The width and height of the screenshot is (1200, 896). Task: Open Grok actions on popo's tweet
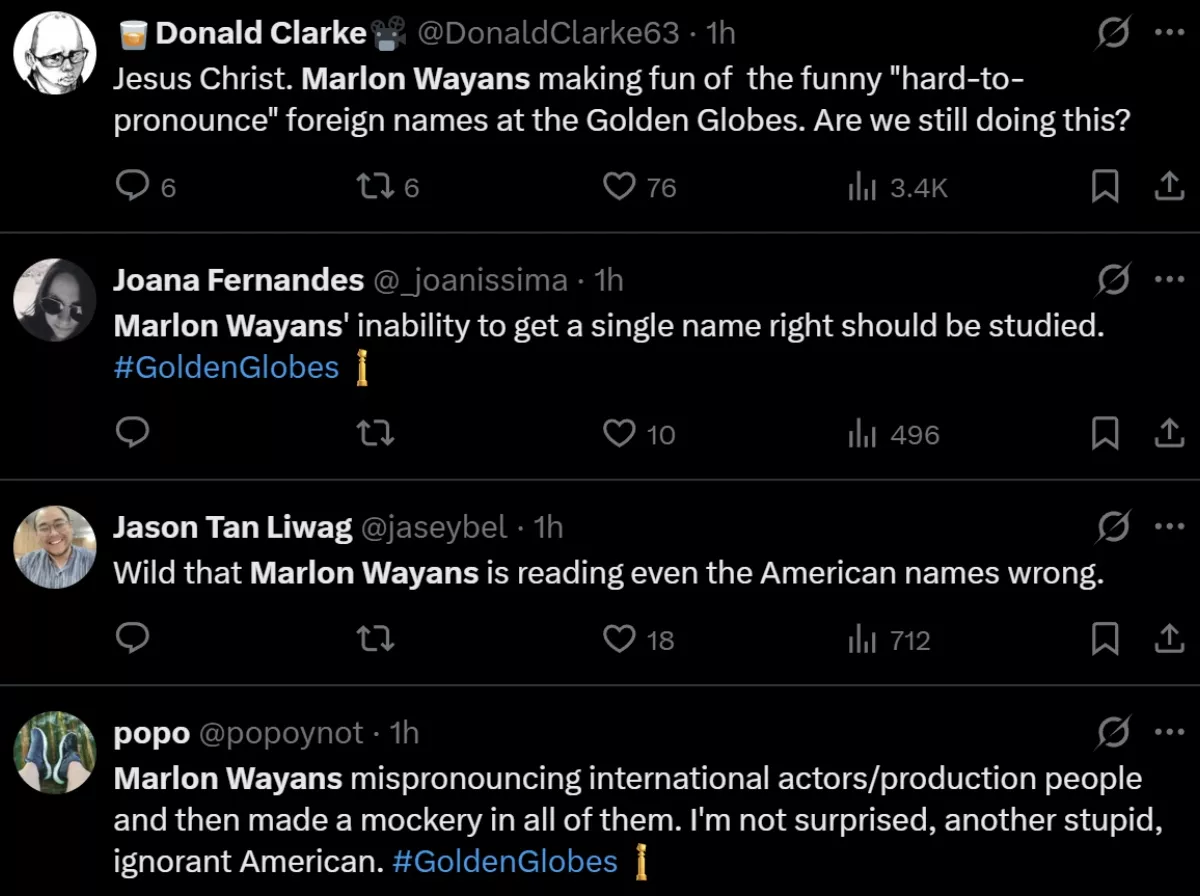click(1115, 733)
